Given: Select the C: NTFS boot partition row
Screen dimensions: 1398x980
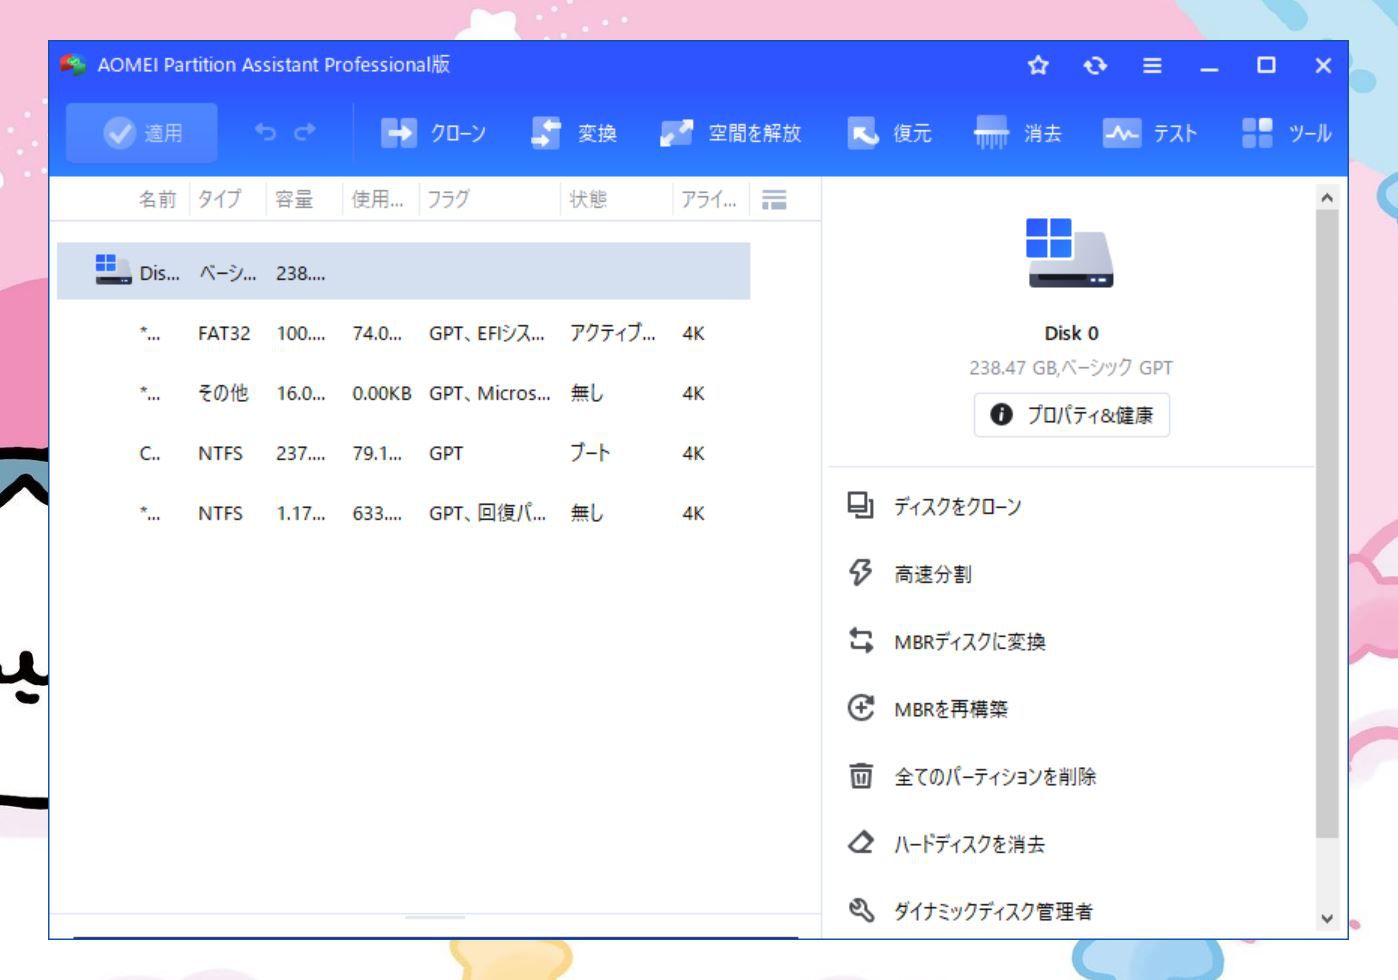Looking at the screenshot, I should pyautogui.click(x=403, y=453).
